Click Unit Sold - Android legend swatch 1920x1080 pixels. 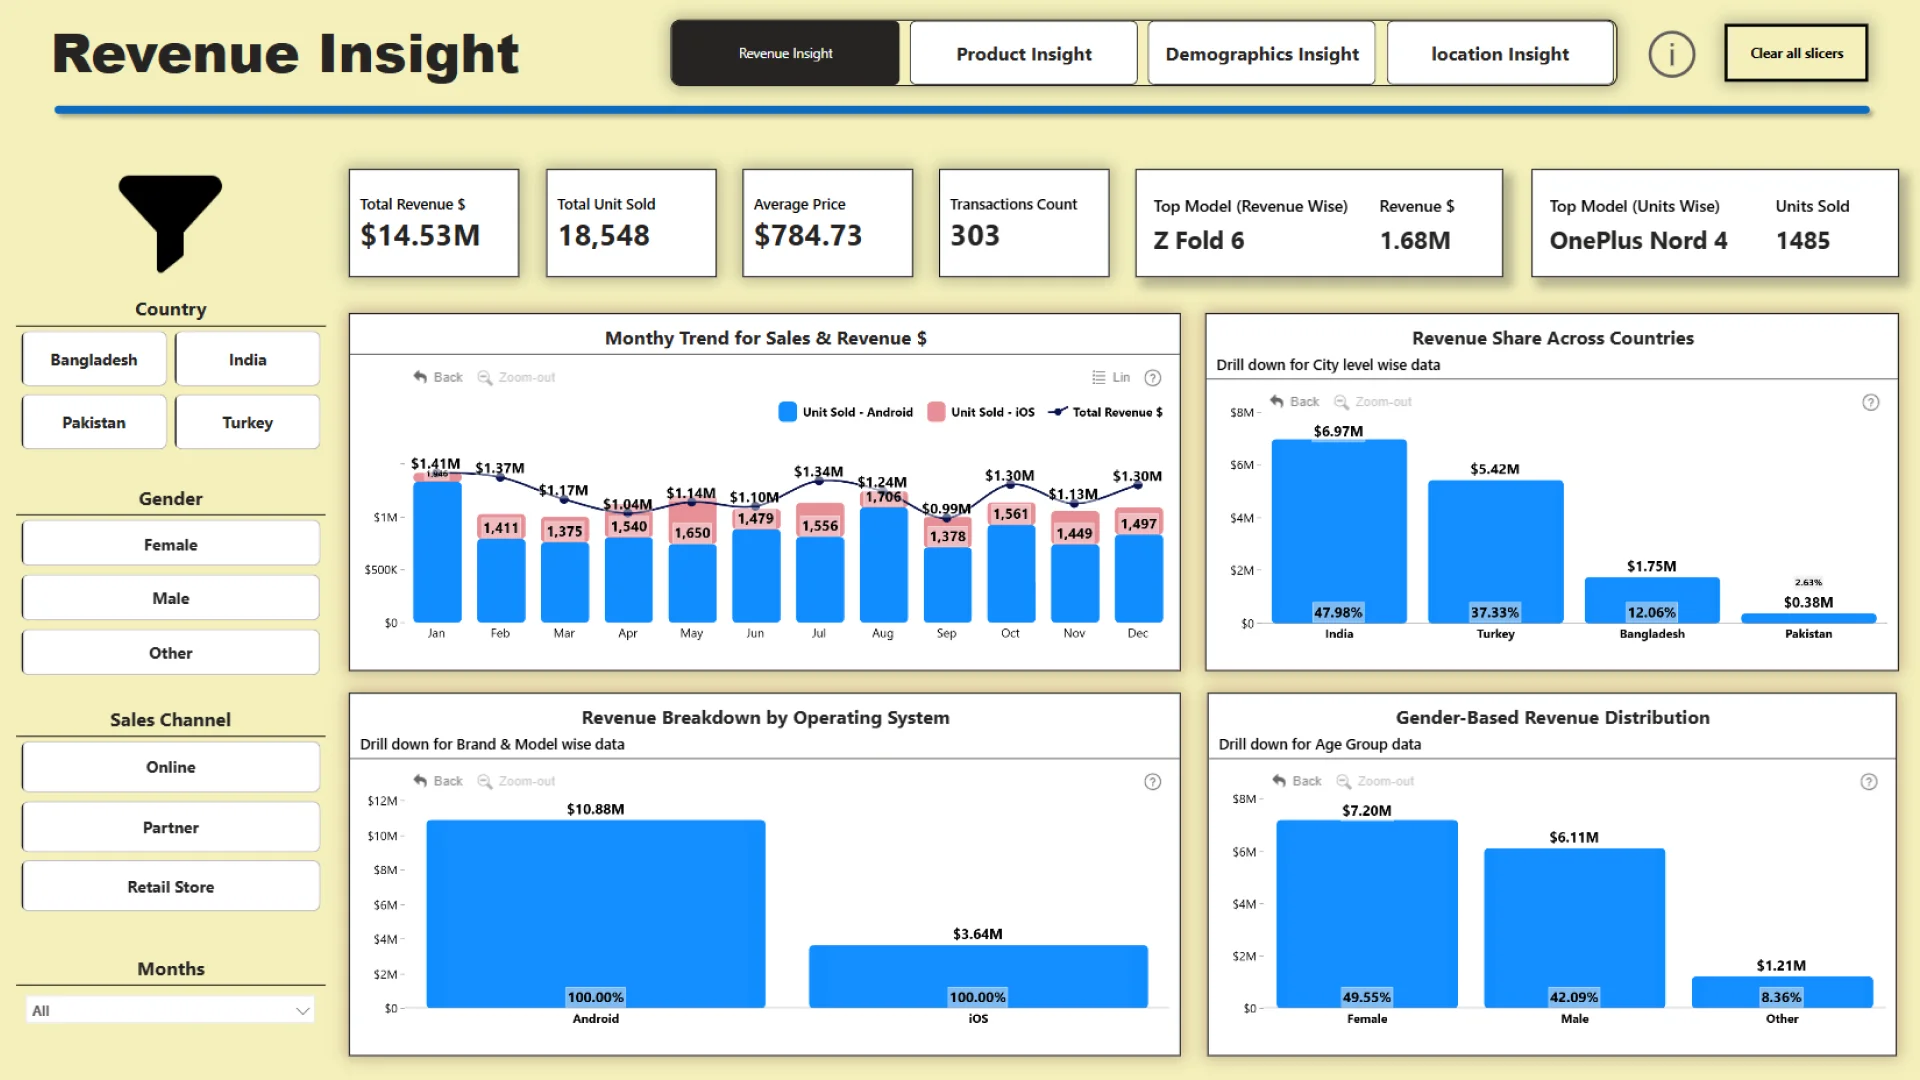(787, 412)
